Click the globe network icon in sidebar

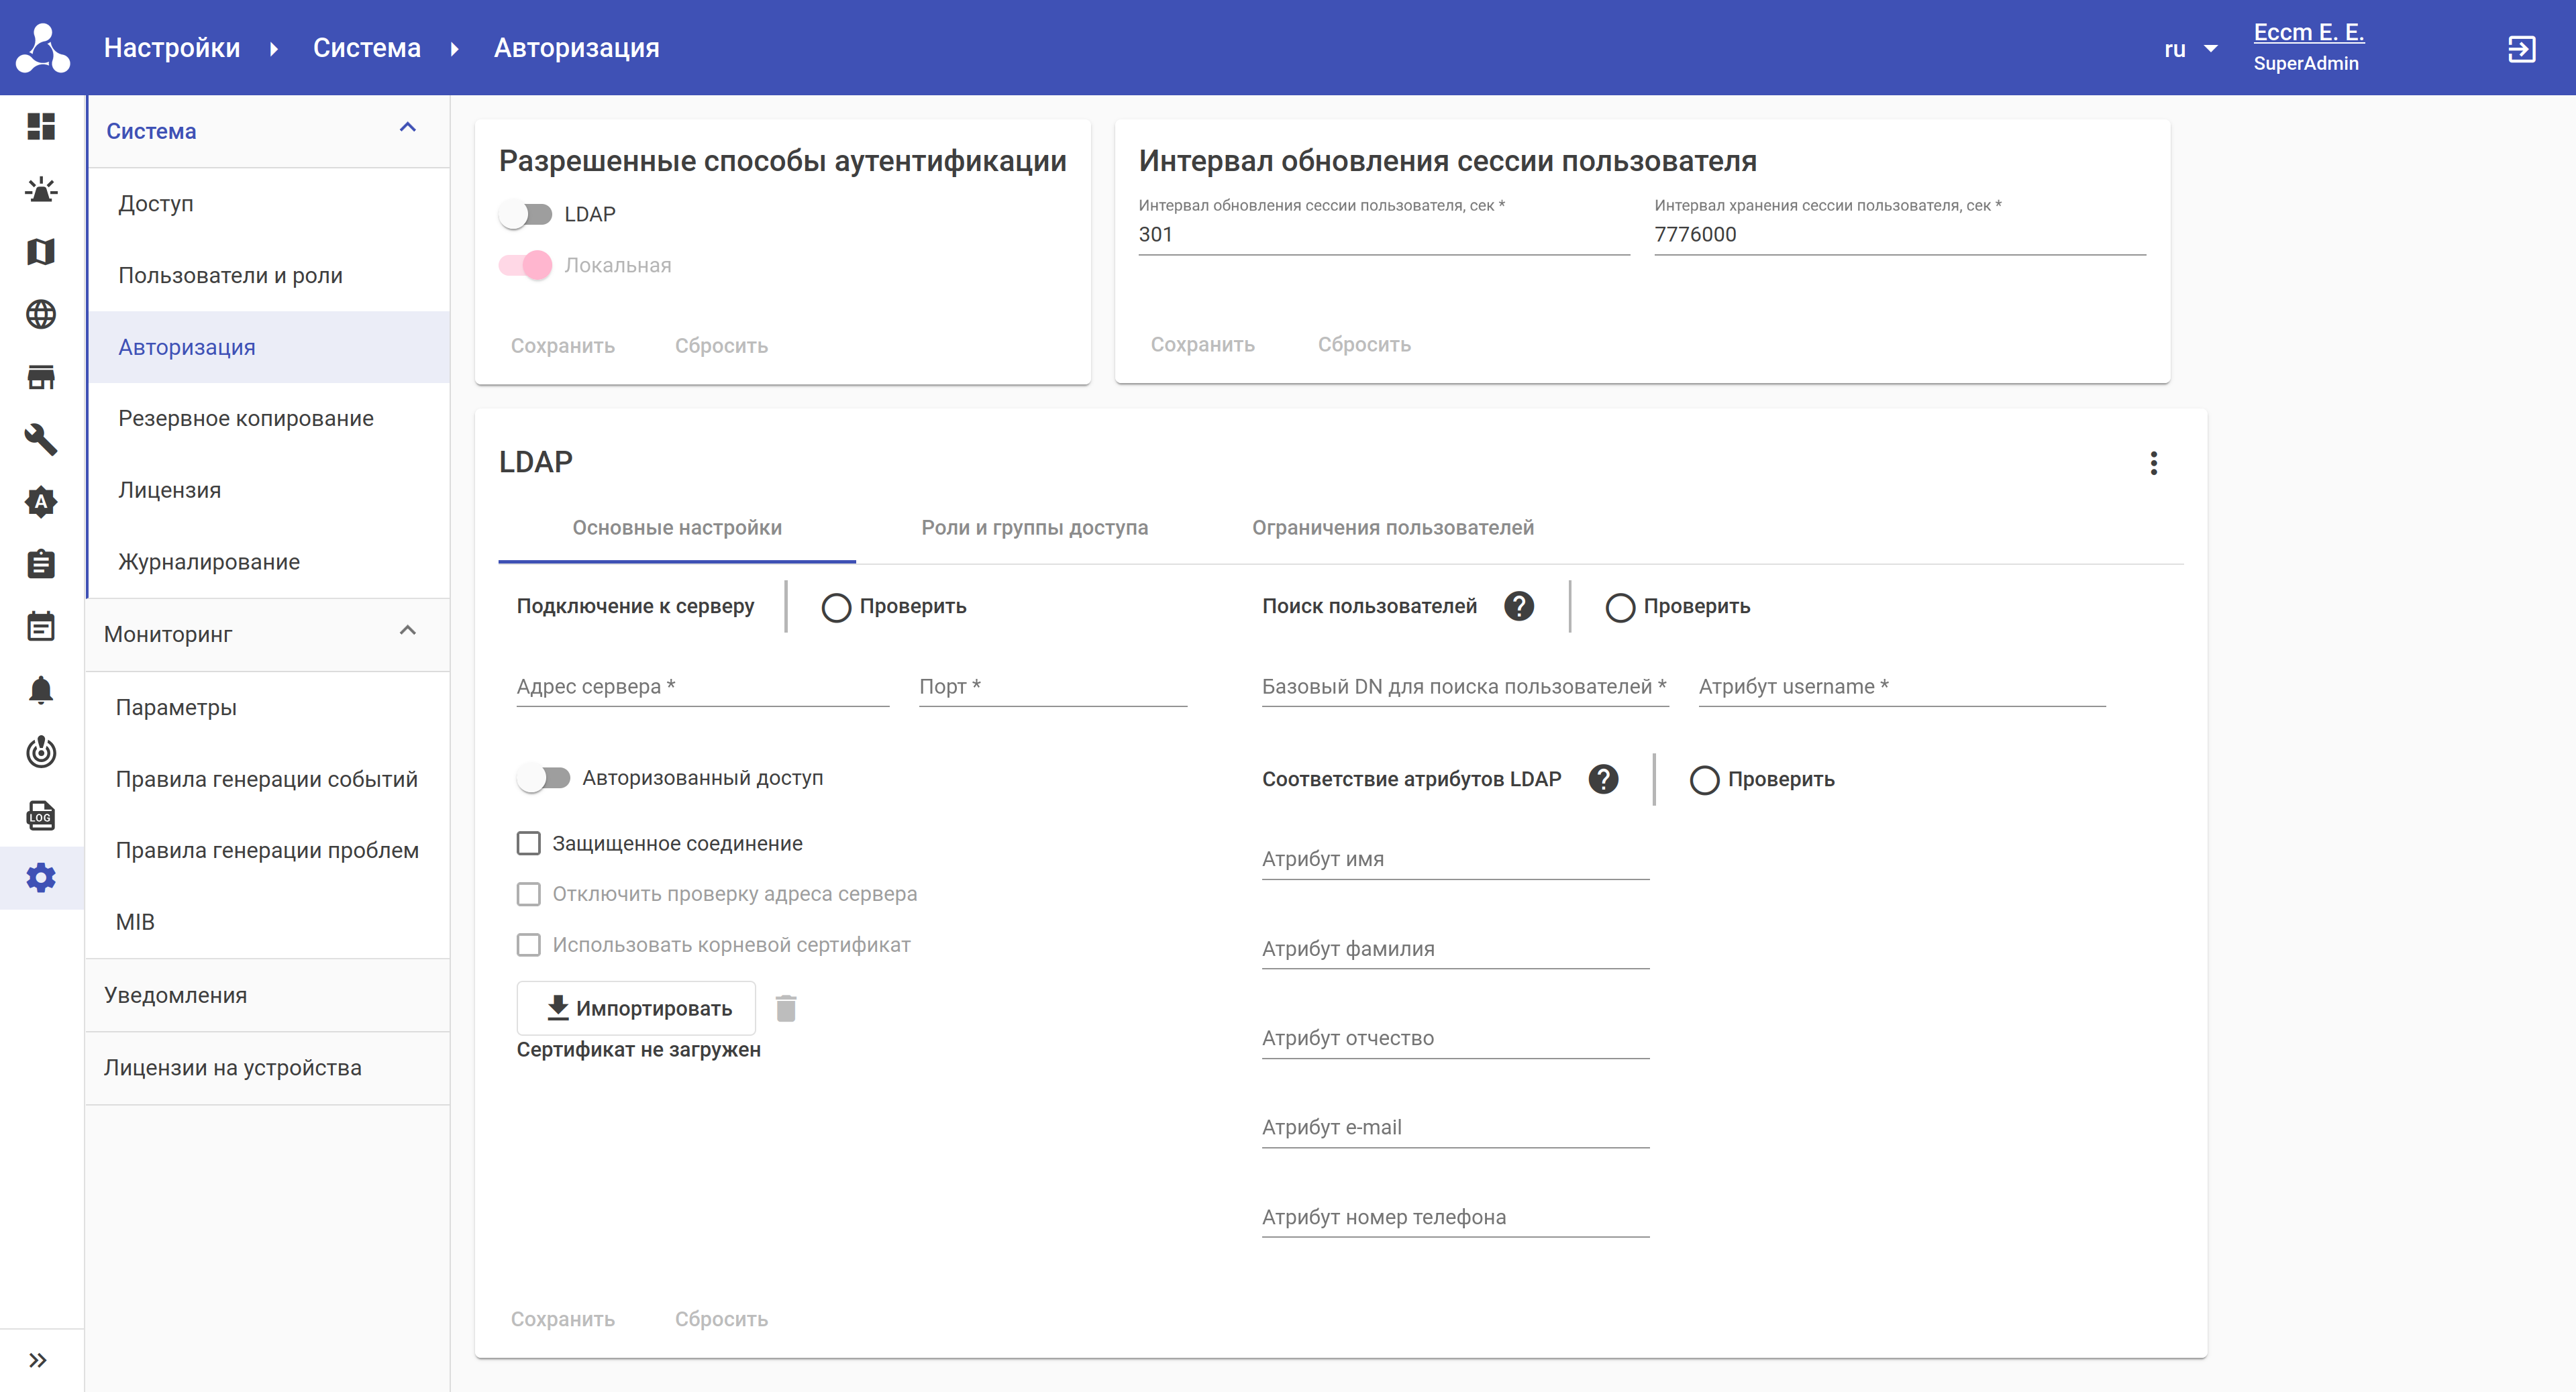point(41,314)
